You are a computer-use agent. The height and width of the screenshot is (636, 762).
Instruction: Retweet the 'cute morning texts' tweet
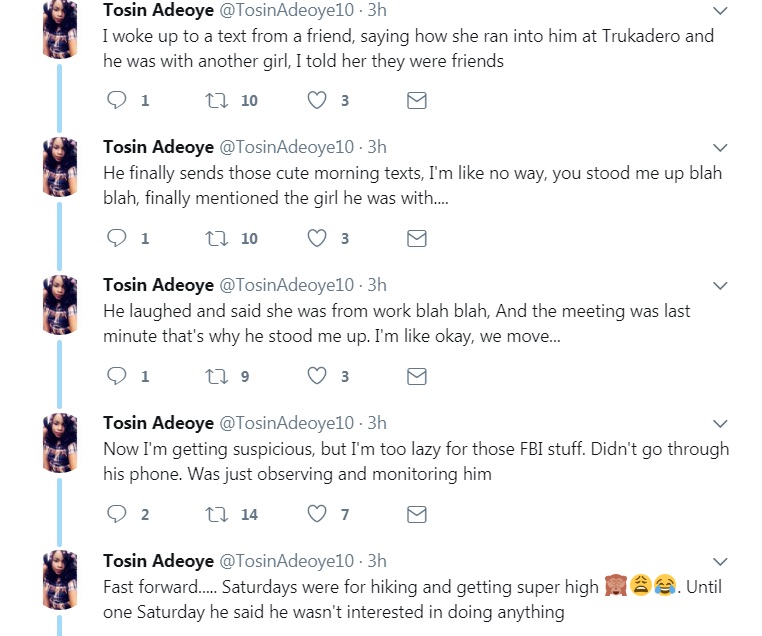pyautogui.click(x=215, y=238)
